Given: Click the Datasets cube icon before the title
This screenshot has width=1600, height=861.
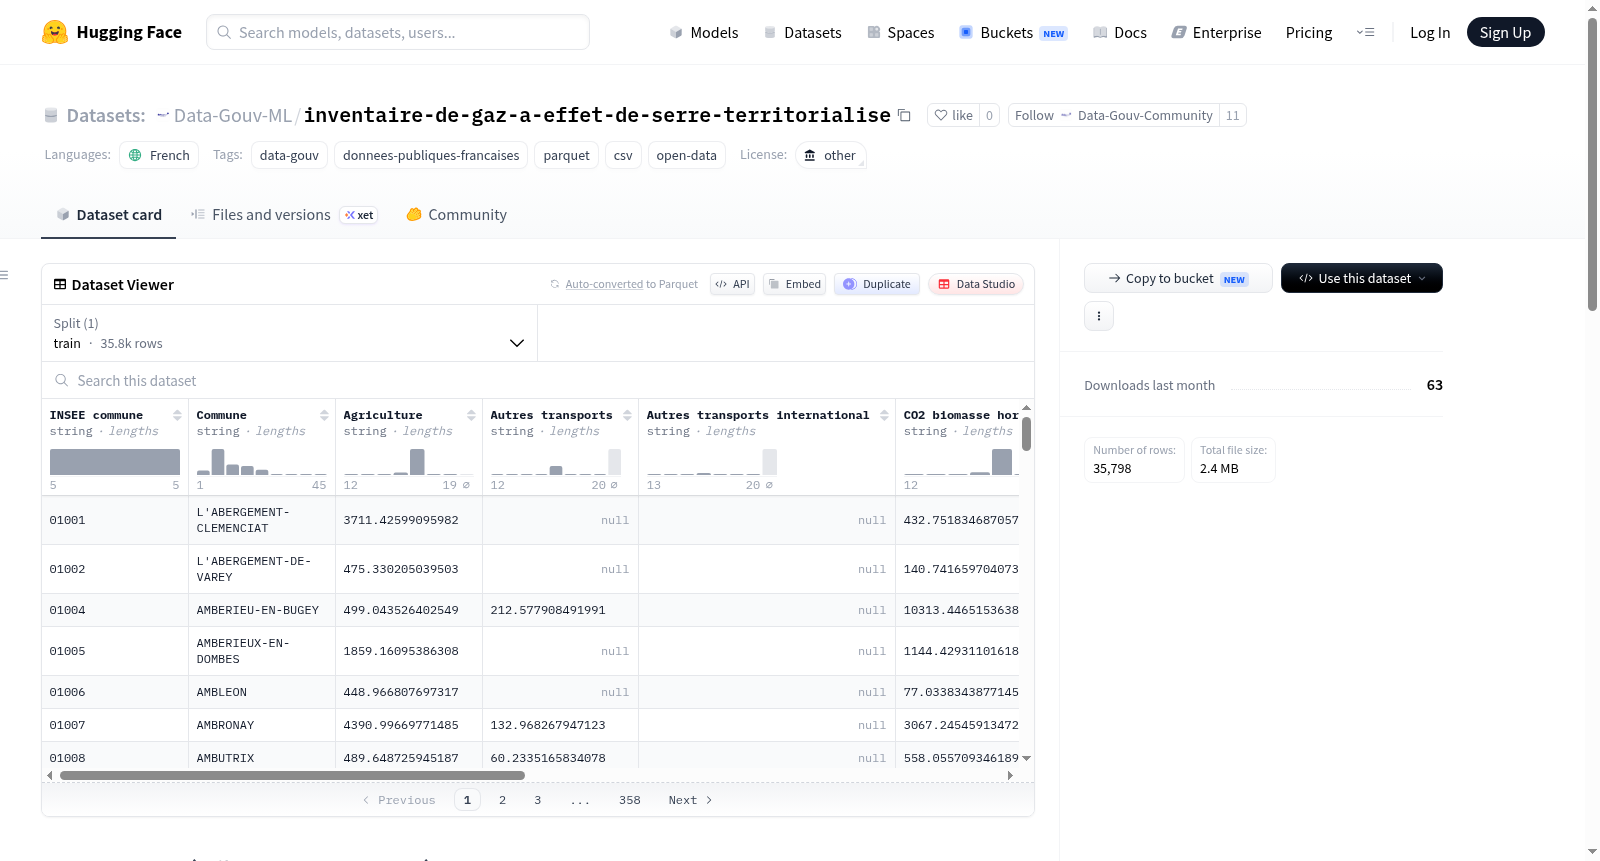Looking at the screenshot, I should click(51, 116).
